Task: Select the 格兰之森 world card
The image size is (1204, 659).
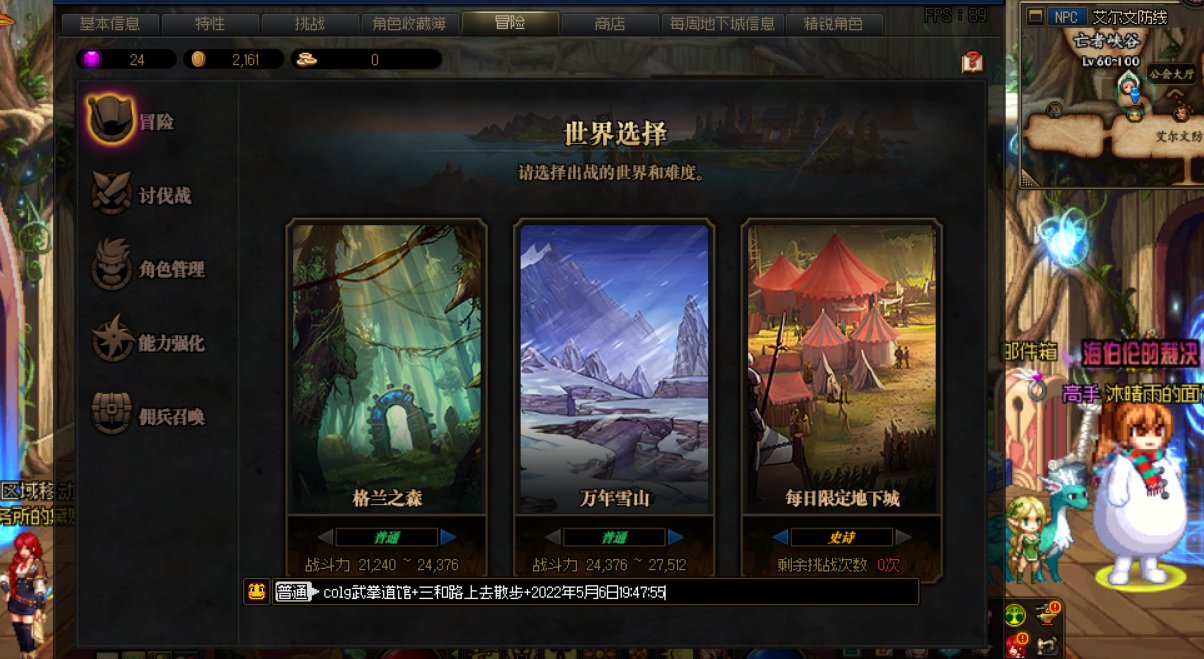Action: [387, 367]
